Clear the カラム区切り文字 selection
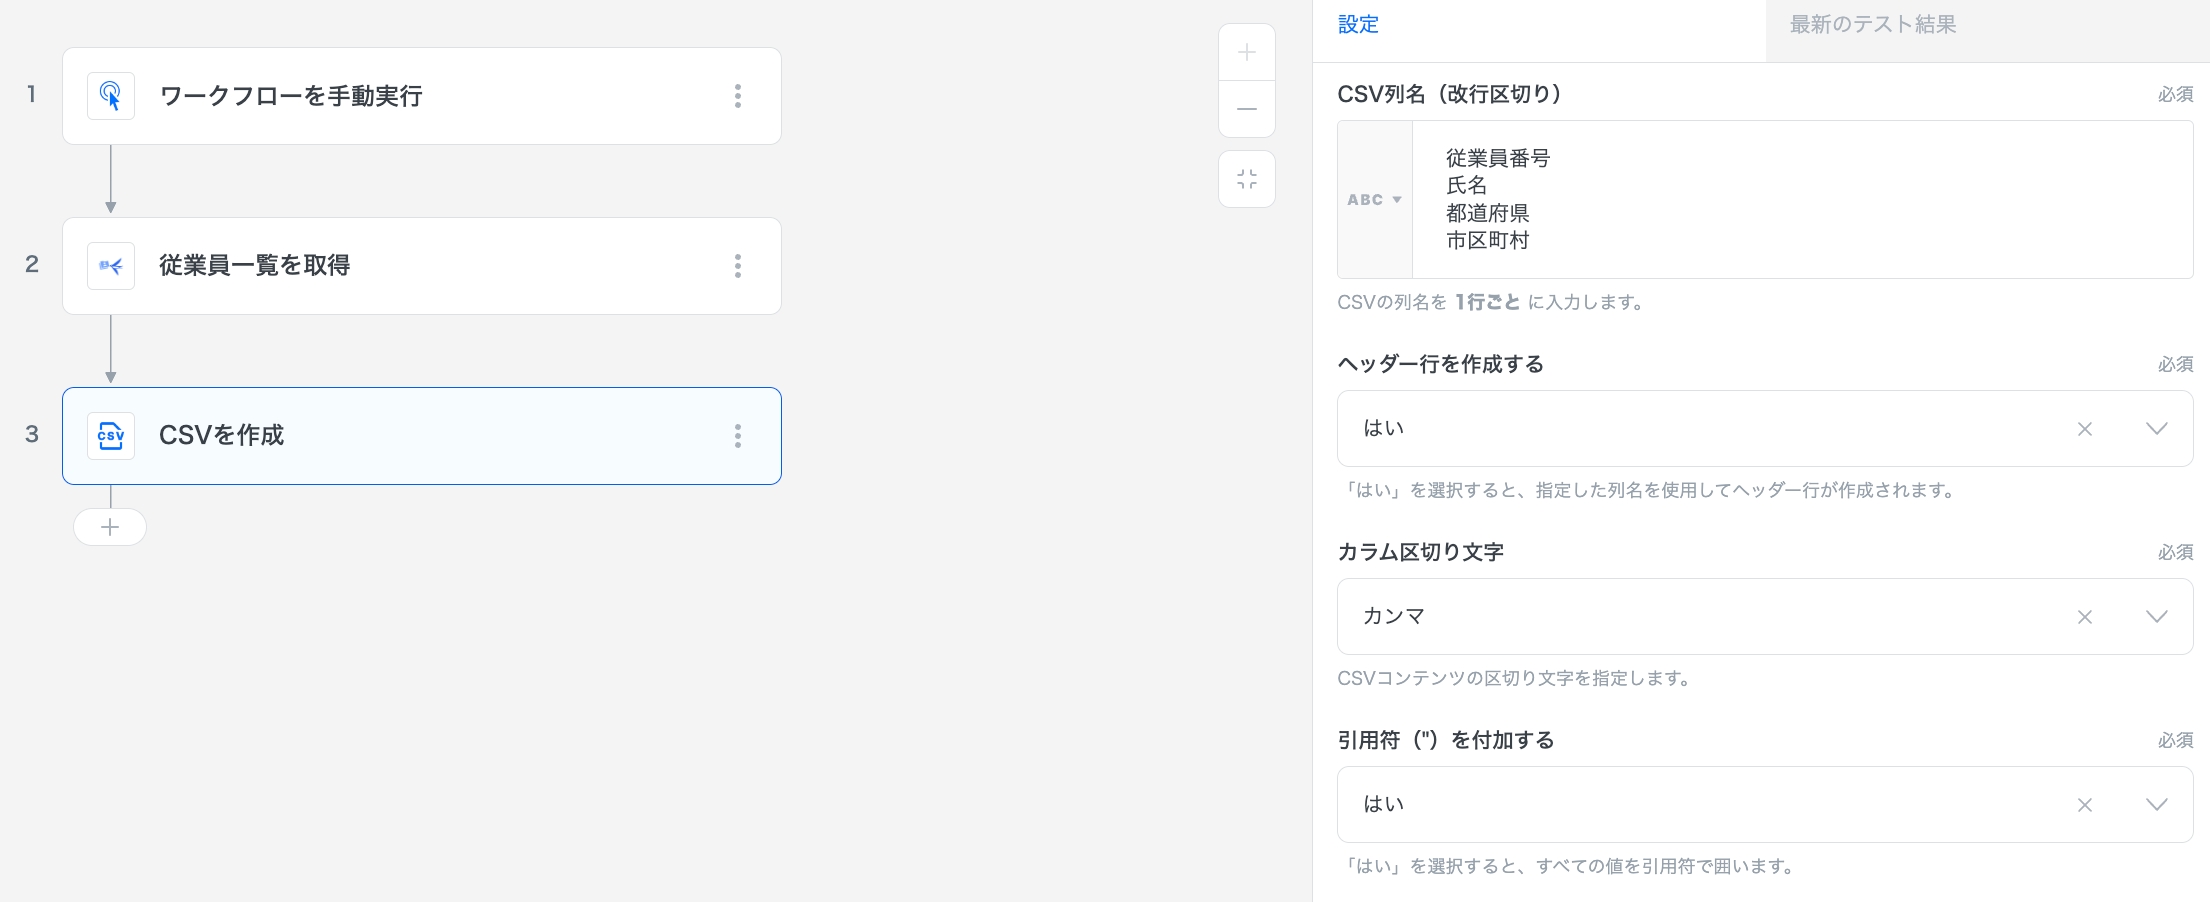The image size is (2210, 902). (2085, 617)
